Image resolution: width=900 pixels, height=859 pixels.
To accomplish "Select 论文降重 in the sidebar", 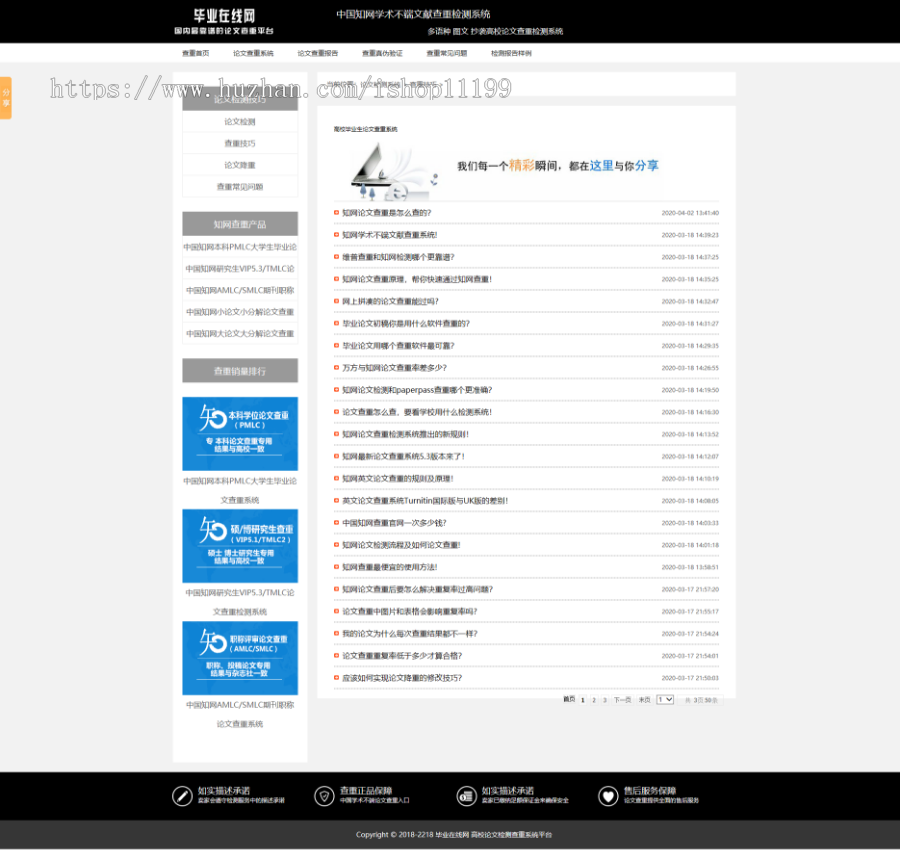I will (240, 165).
